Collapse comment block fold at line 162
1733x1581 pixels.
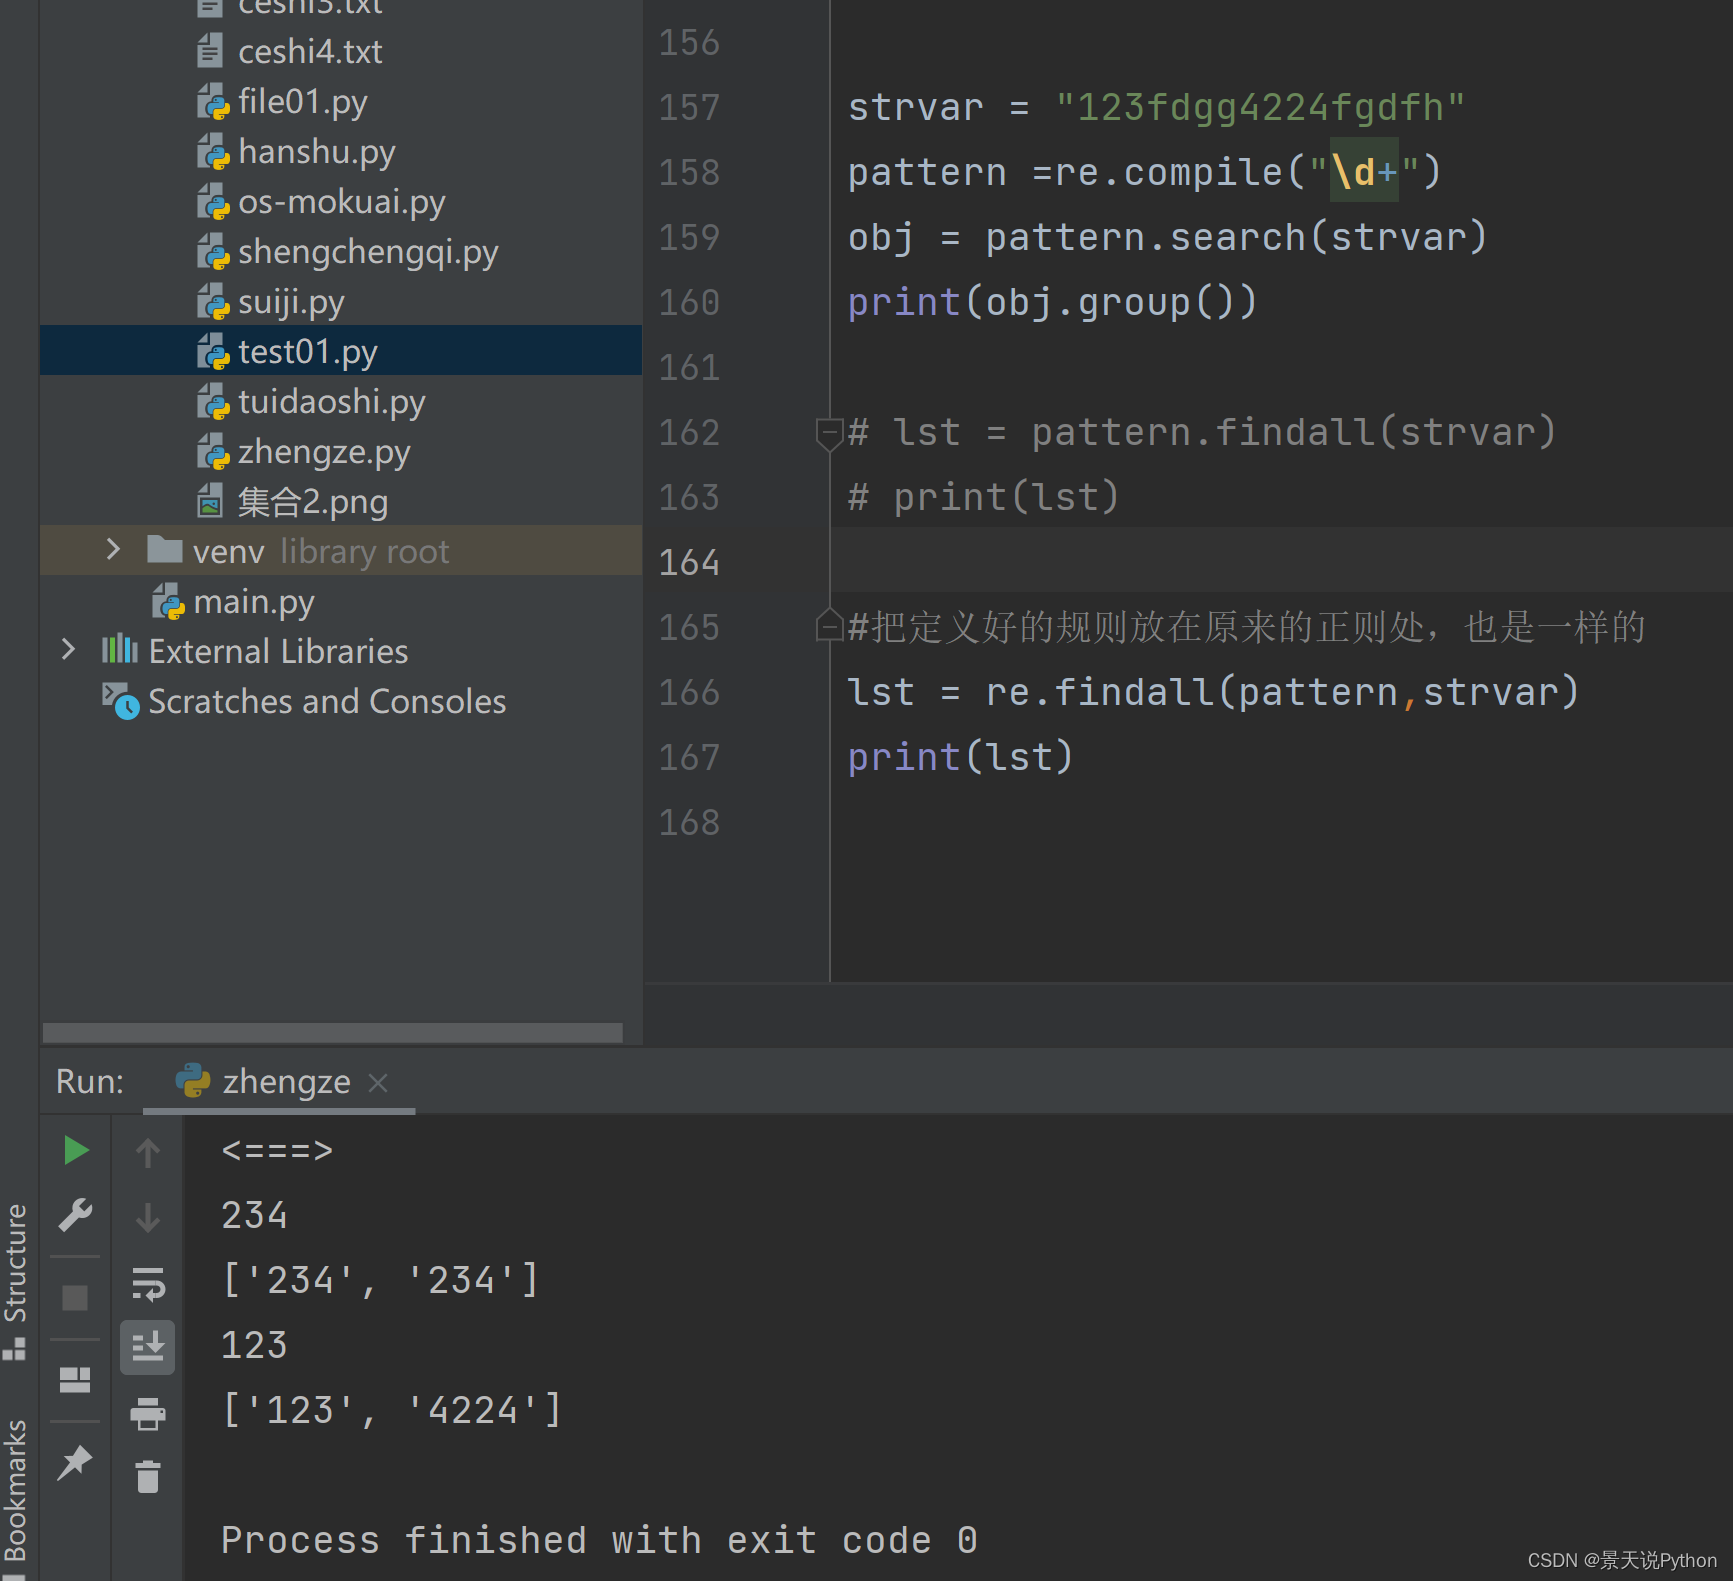(x=829, y=433)
